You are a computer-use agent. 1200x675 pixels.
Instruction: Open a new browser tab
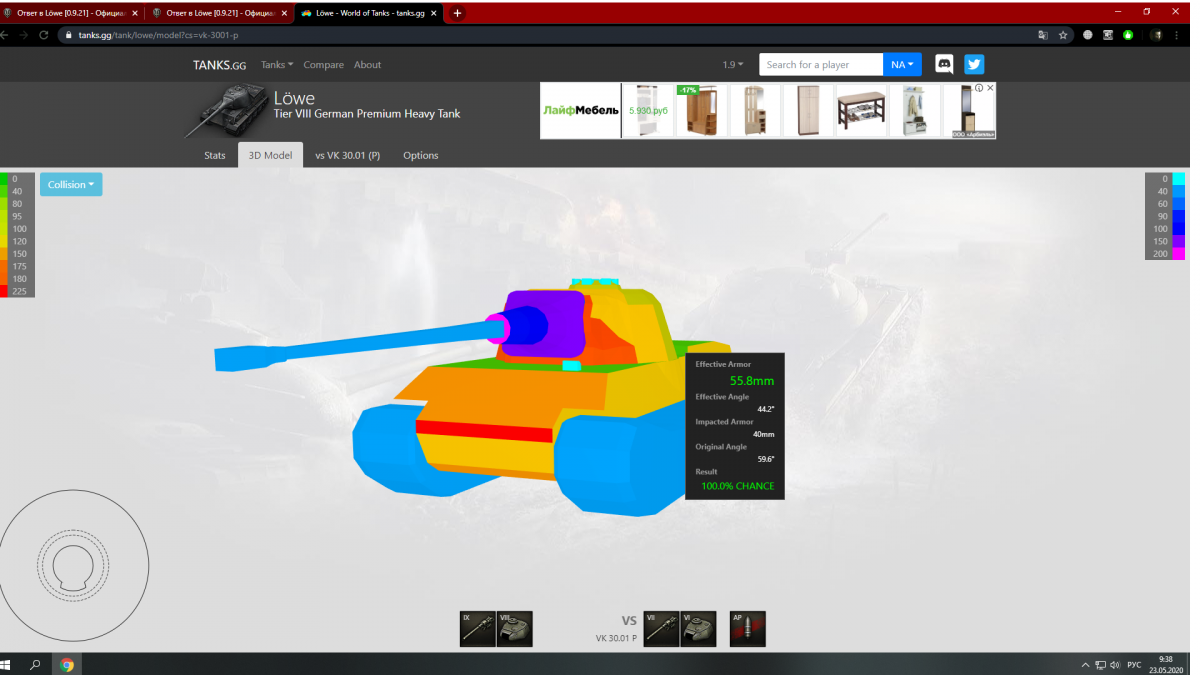point(457,13)
